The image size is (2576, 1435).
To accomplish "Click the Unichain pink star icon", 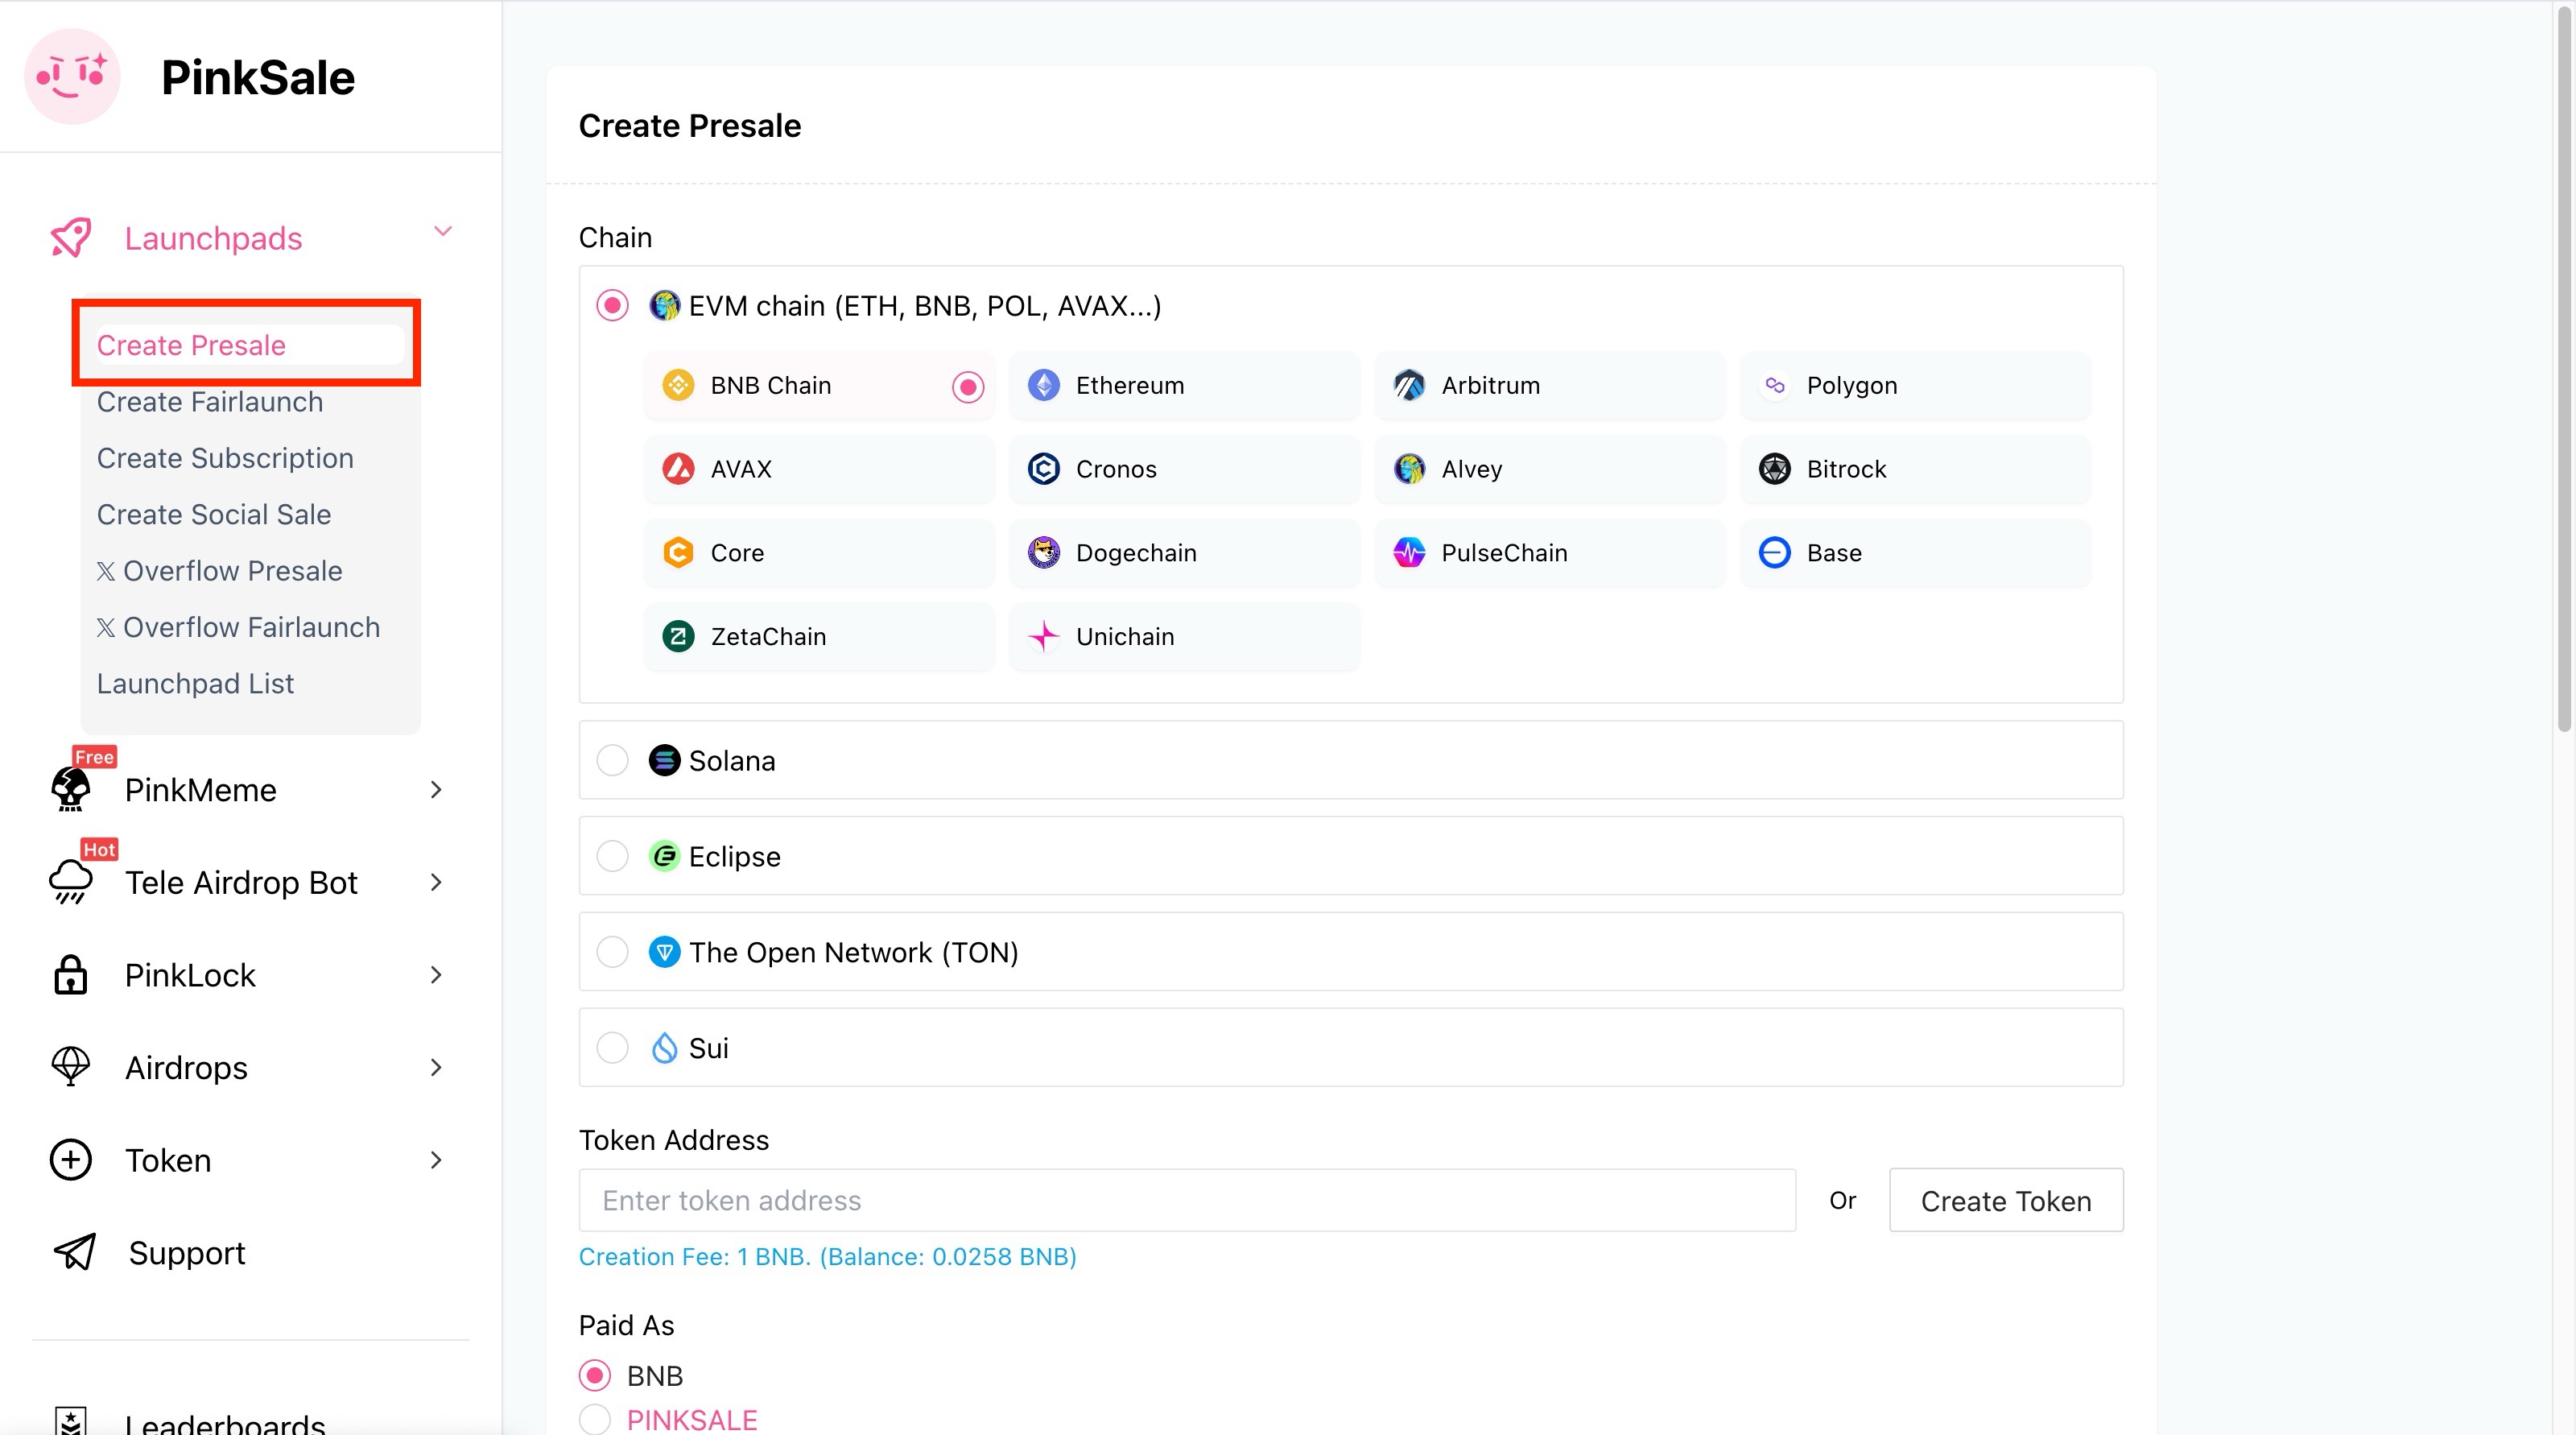I will (x=1044, y=636).
